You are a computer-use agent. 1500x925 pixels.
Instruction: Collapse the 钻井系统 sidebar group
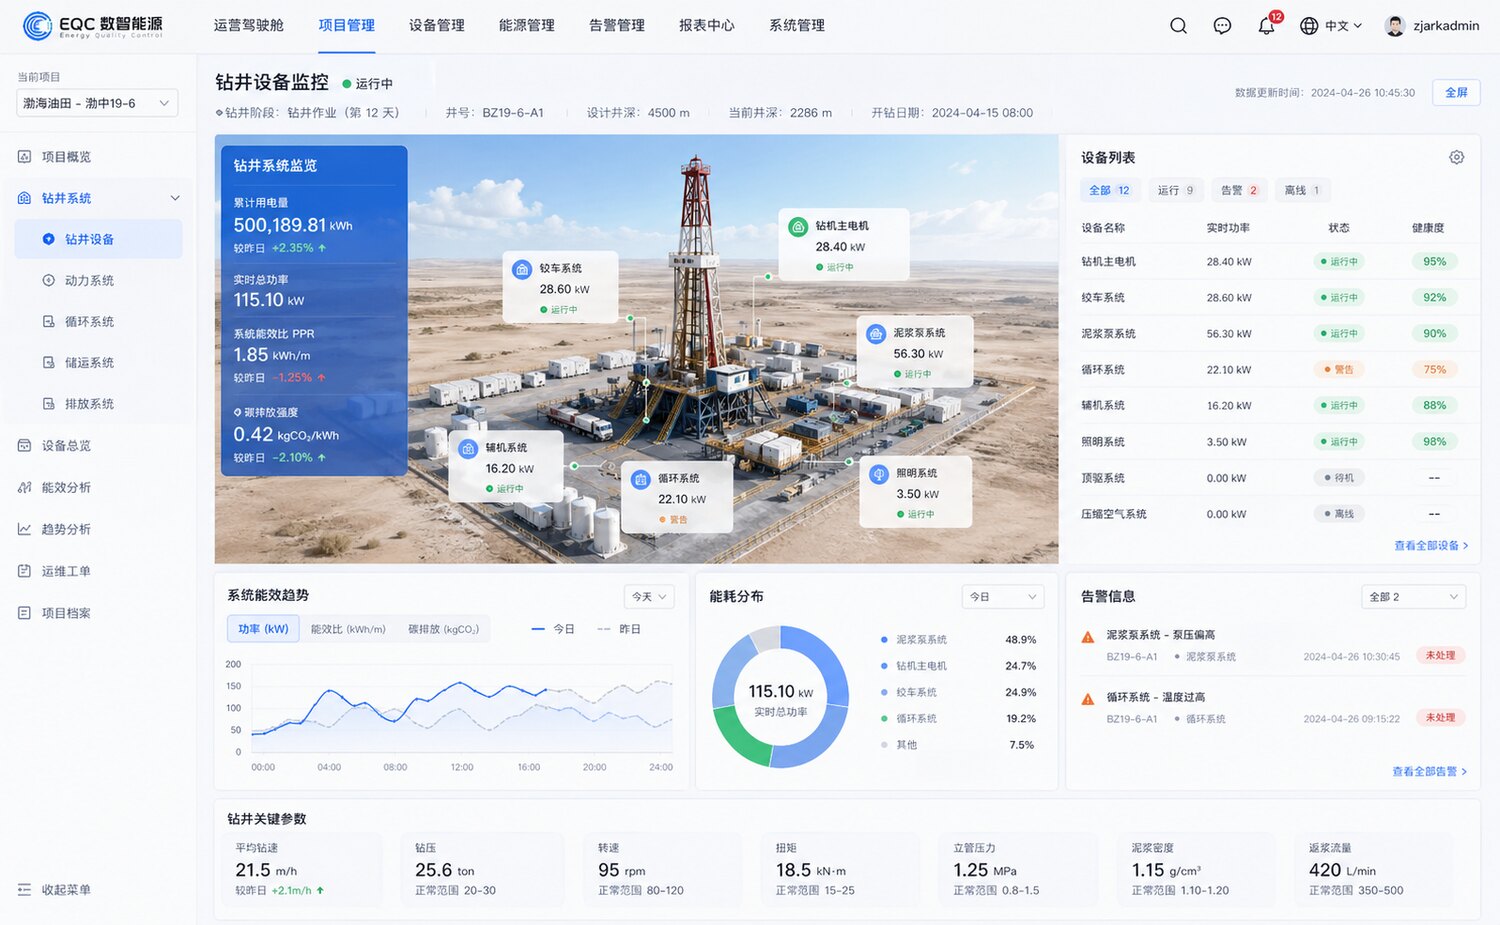tap(175, 197)
